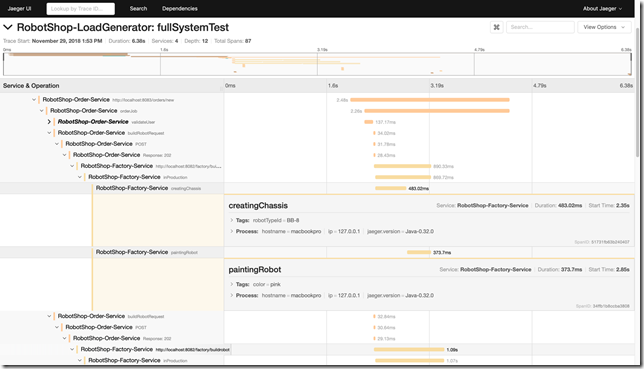The width and height of the screenshot is (644, 369).
Task: Focus the span Search field in trace header
Action: [x=540, y=27]
